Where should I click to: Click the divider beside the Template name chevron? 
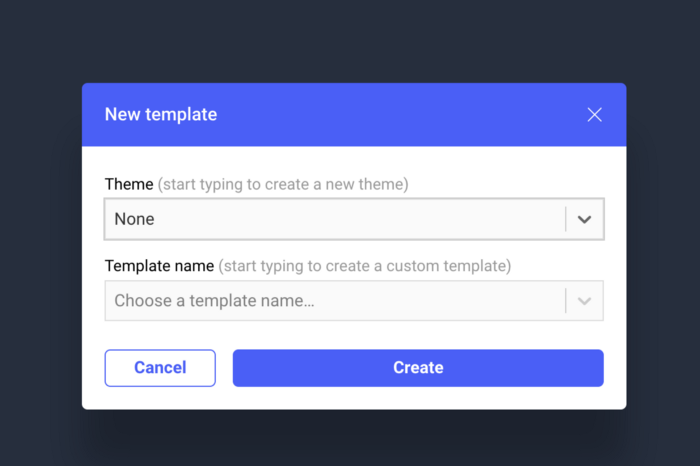tap(566, 301)
